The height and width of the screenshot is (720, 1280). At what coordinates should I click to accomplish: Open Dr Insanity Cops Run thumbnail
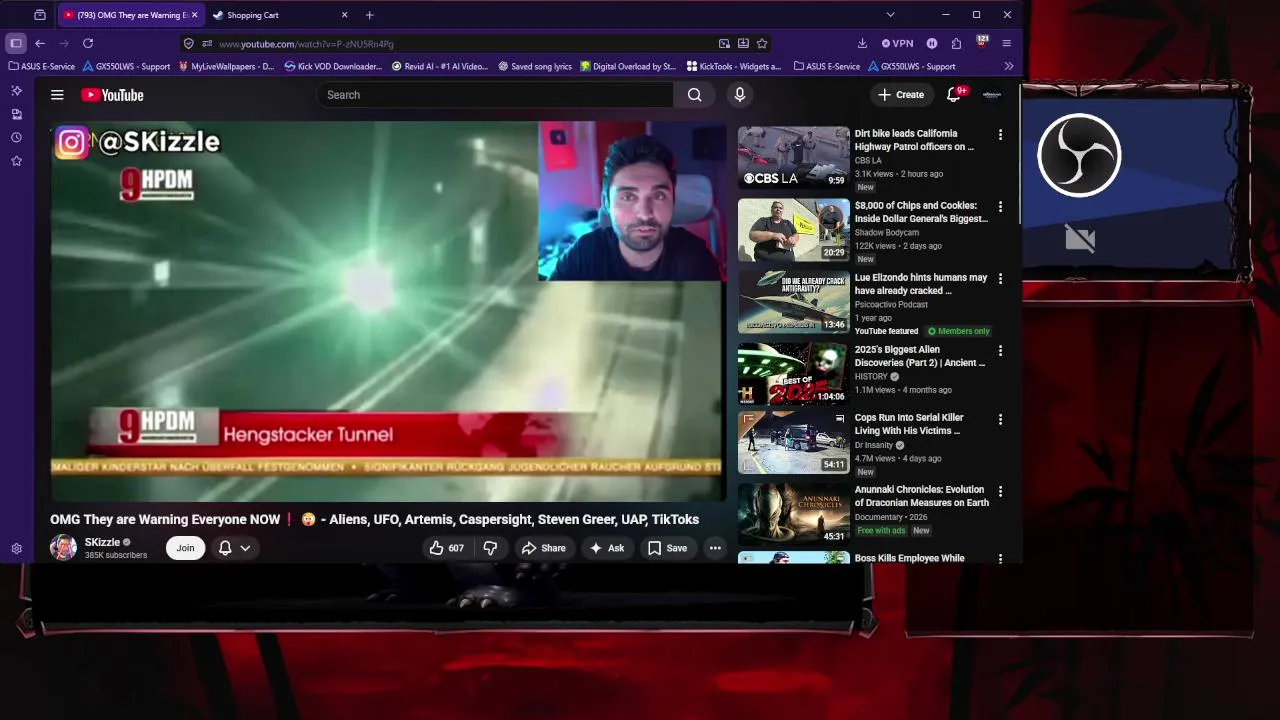point(794,442)
